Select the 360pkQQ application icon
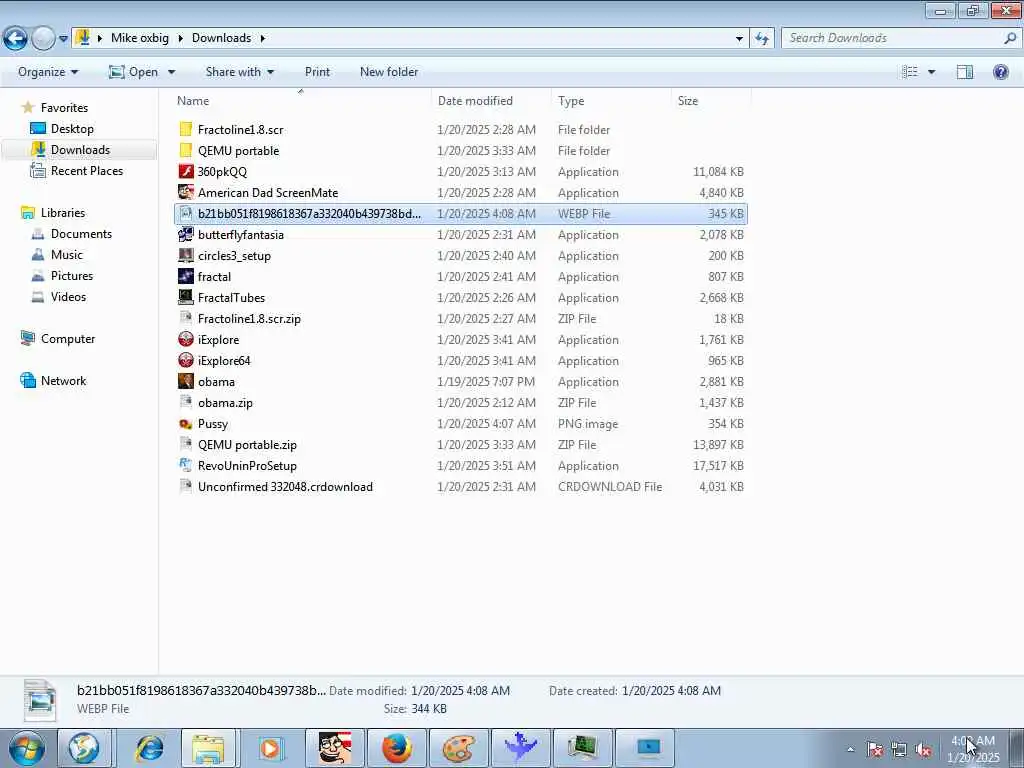Viewport: 1024px width, 768px height. [x=186, y=171]
